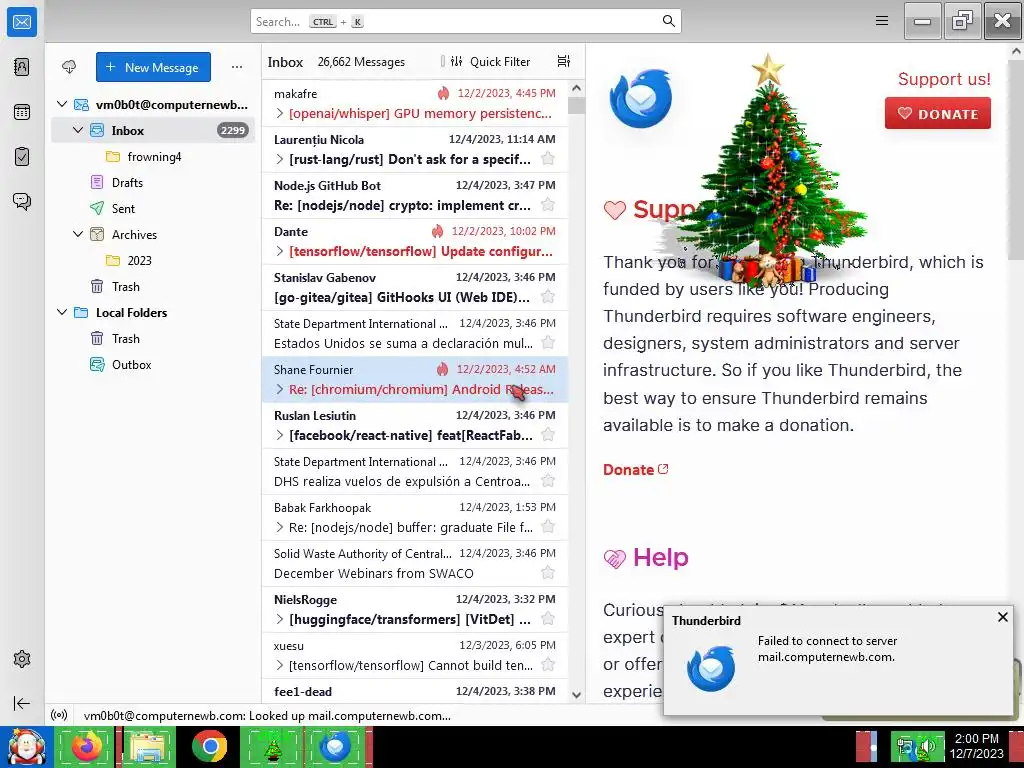Toggle the Quick Filter bar
The width and height of the screenshot is (1024, 768).
pyautogui.click(x=490, y=61)
